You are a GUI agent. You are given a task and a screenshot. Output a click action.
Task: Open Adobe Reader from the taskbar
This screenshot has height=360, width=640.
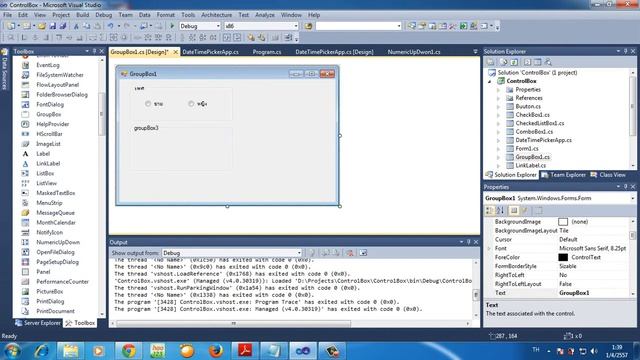245,351
